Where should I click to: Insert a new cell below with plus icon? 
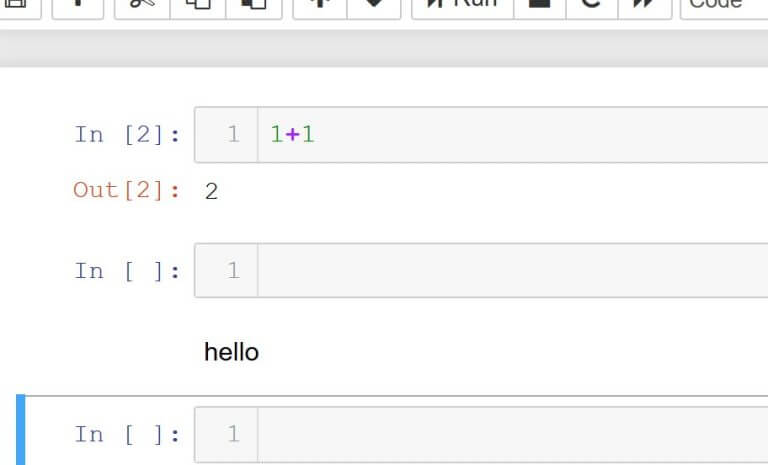point(79,5)
